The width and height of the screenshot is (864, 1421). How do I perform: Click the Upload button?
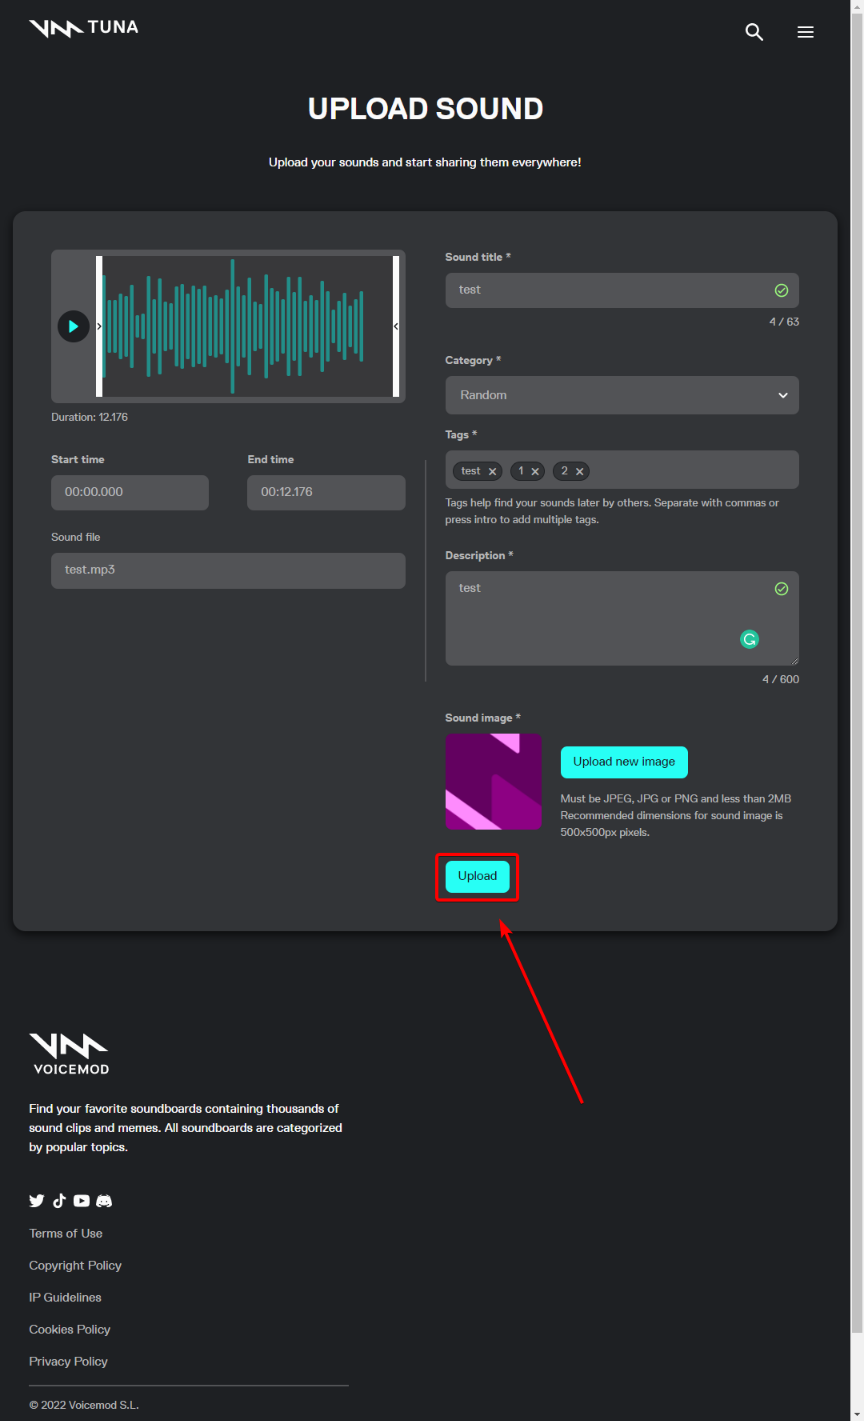477,876
